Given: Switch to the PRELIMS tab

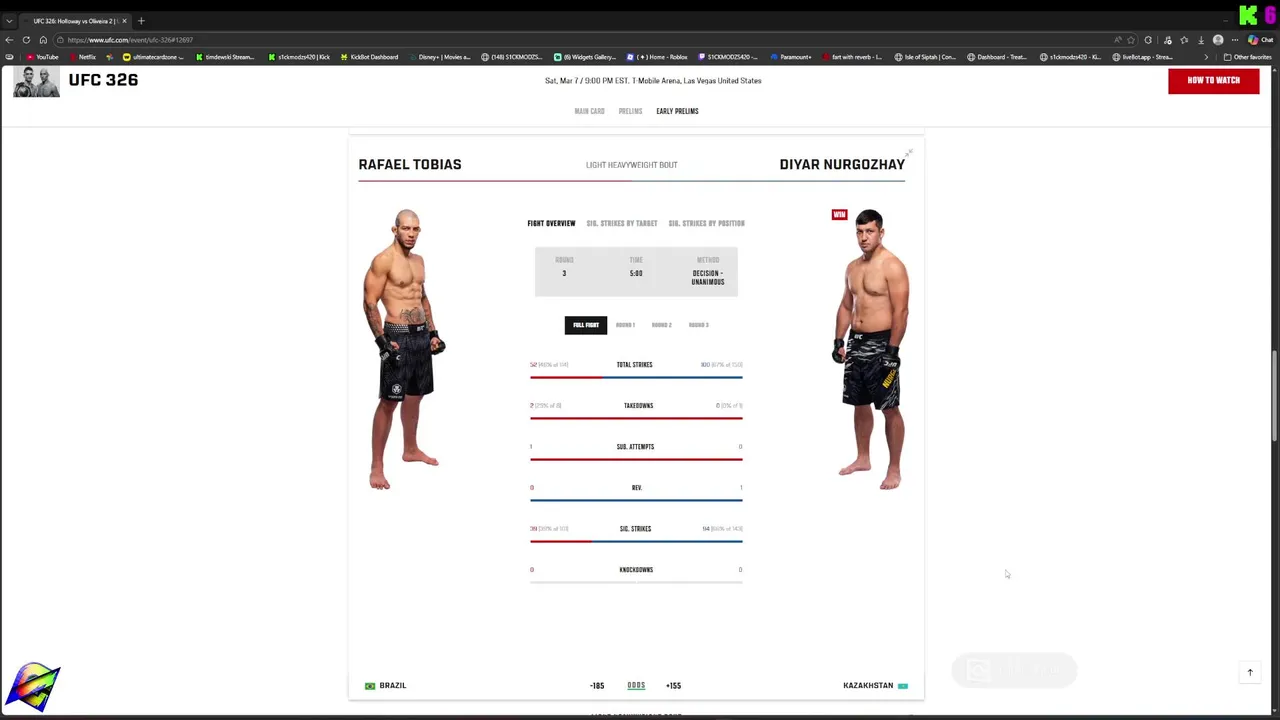Looking at the screenshot, I should point(630,111).
